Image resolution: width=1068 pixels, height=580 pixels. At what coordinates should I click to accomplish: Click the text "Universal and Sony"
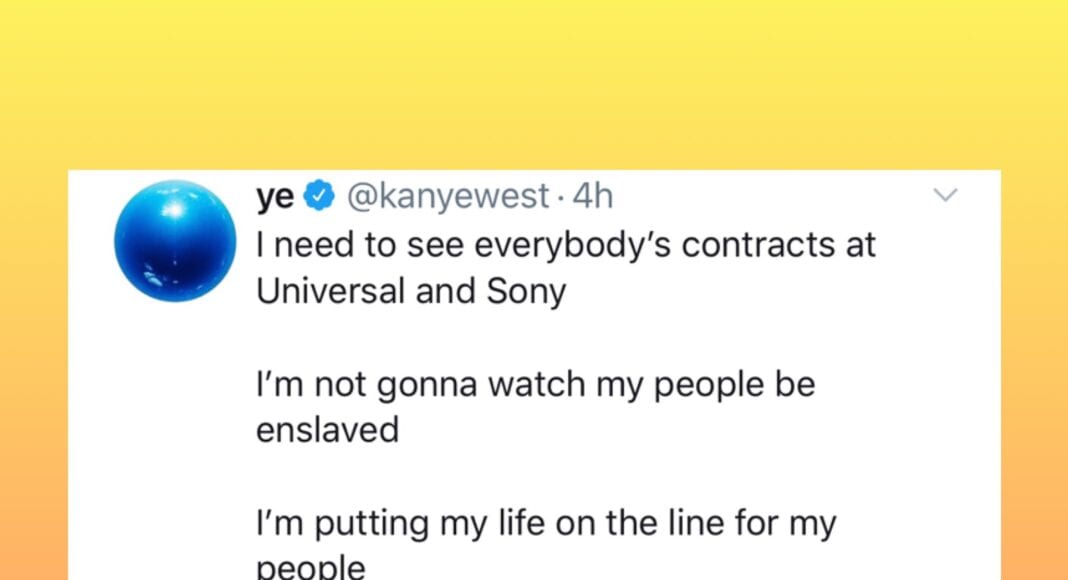[x=410, y=291]
